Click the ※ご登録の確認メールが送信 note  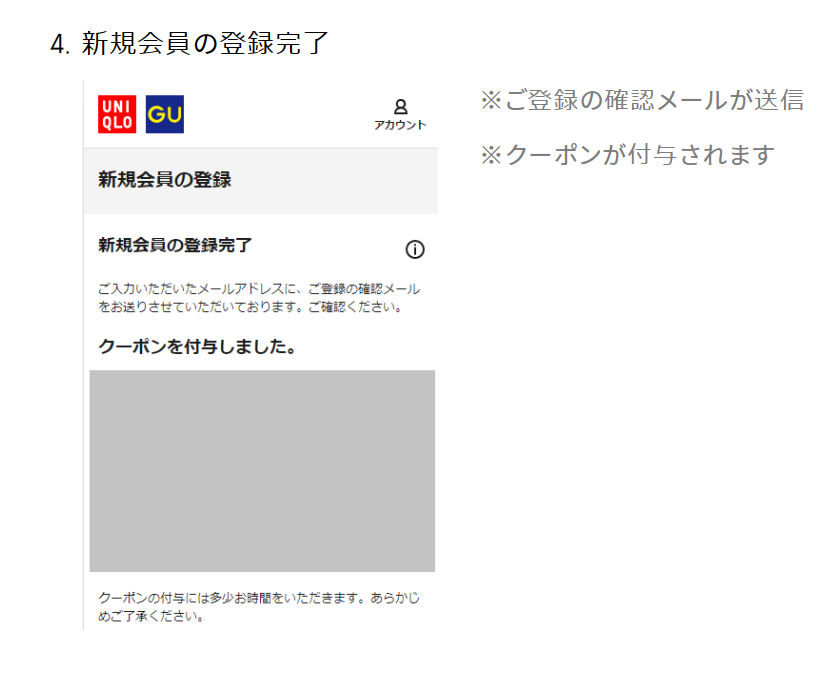click(642, 100)
